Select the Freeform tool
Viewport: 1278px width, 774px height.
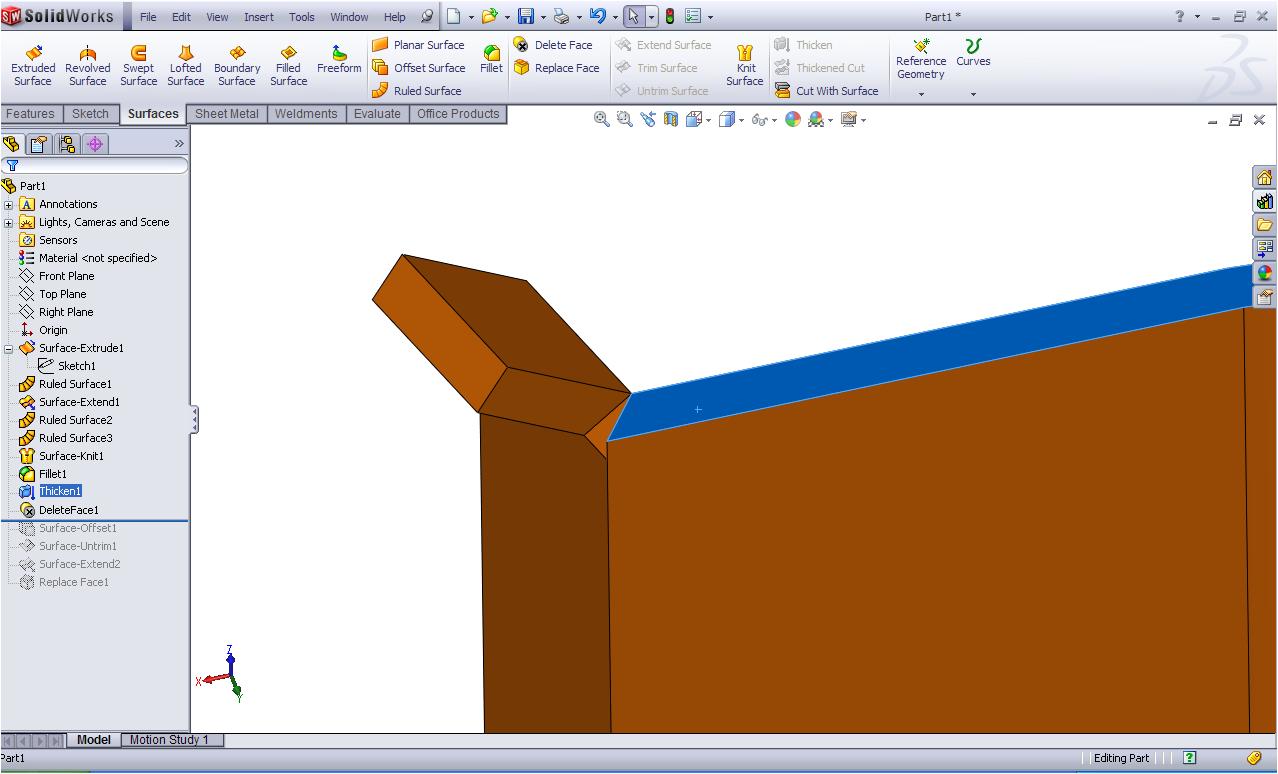339,60
